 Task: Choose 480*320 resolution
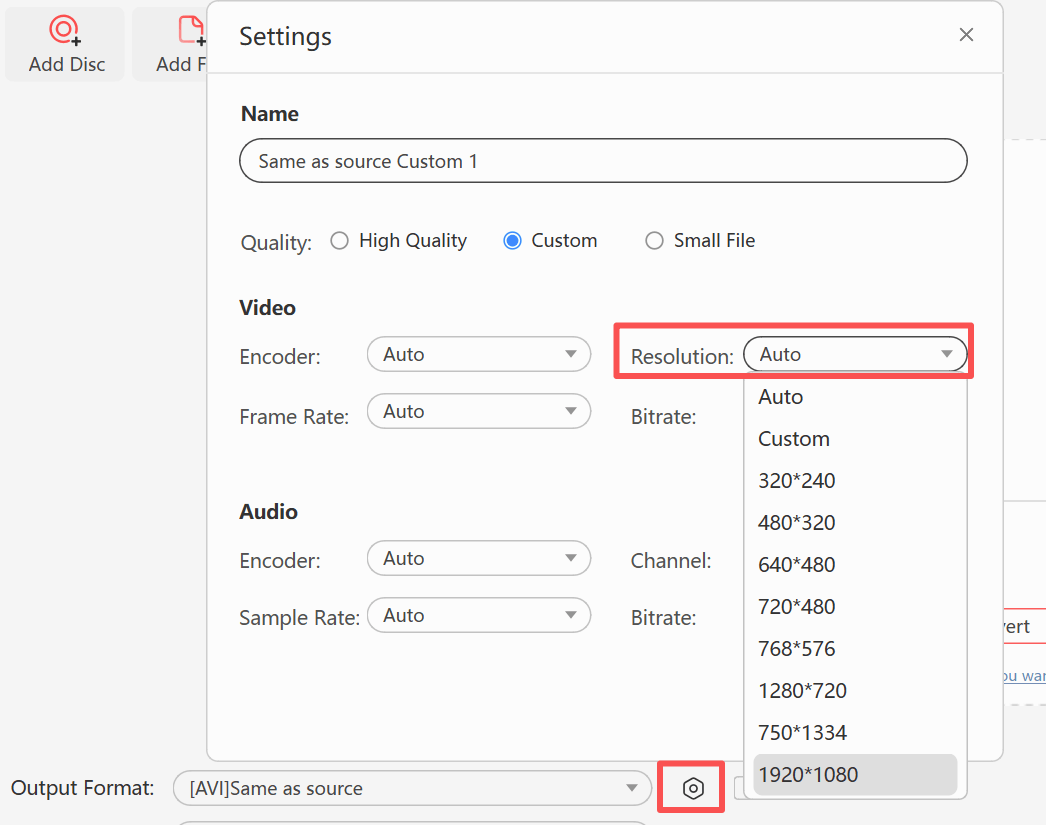[855, 523]
